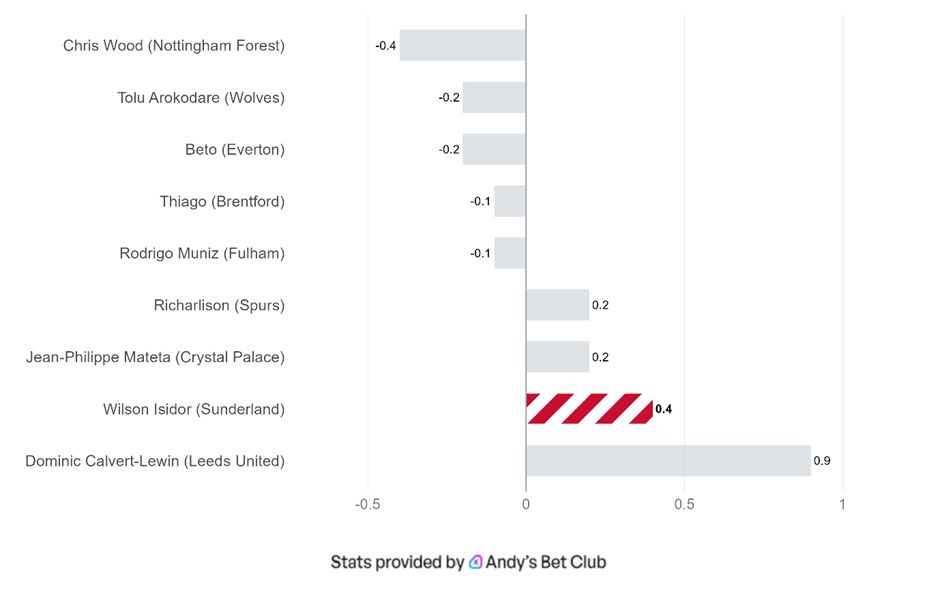Click the "Stats provided by" text
Image resolution: width=940 pixels, height=598 pixels.
pyautogui.click(x=397, y=562)
